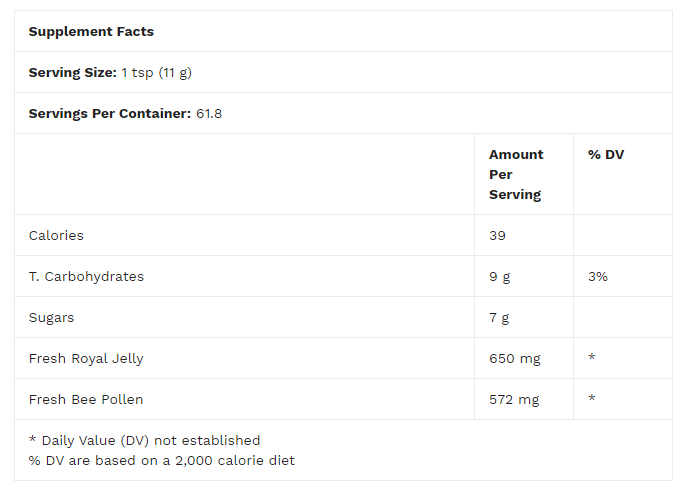Select the Fresh Bee Pollen label
The image size is (698, 497).
86,400
